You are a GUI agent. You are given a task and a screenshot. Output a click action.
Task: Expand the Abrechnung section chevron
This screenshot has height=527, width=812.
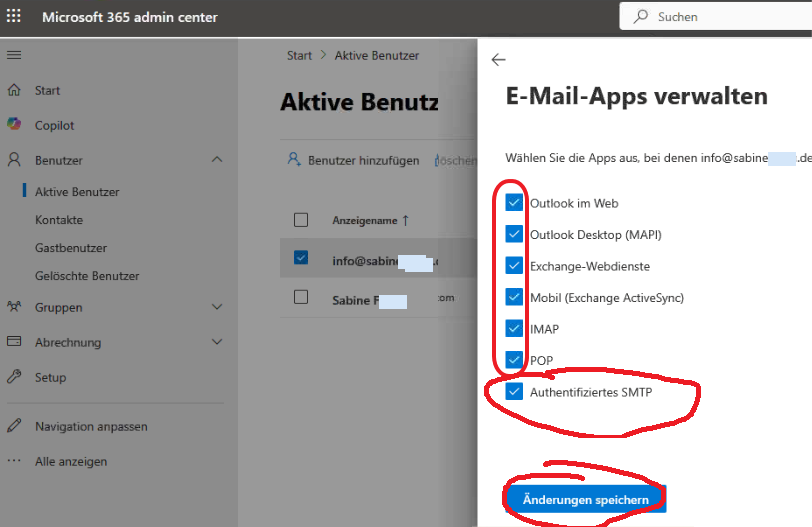pos(217,342)
